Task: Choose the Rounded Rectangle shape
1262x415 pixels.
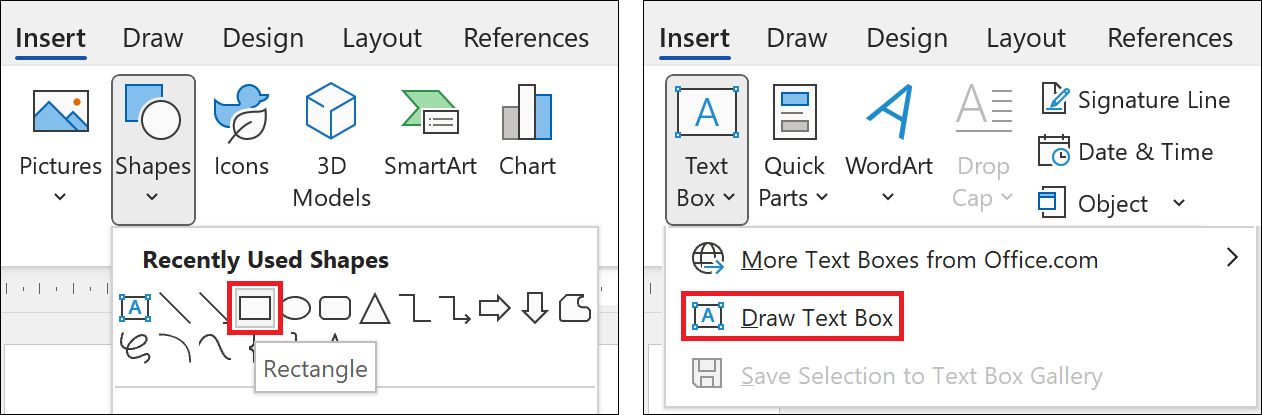Action: click(335, 309)
